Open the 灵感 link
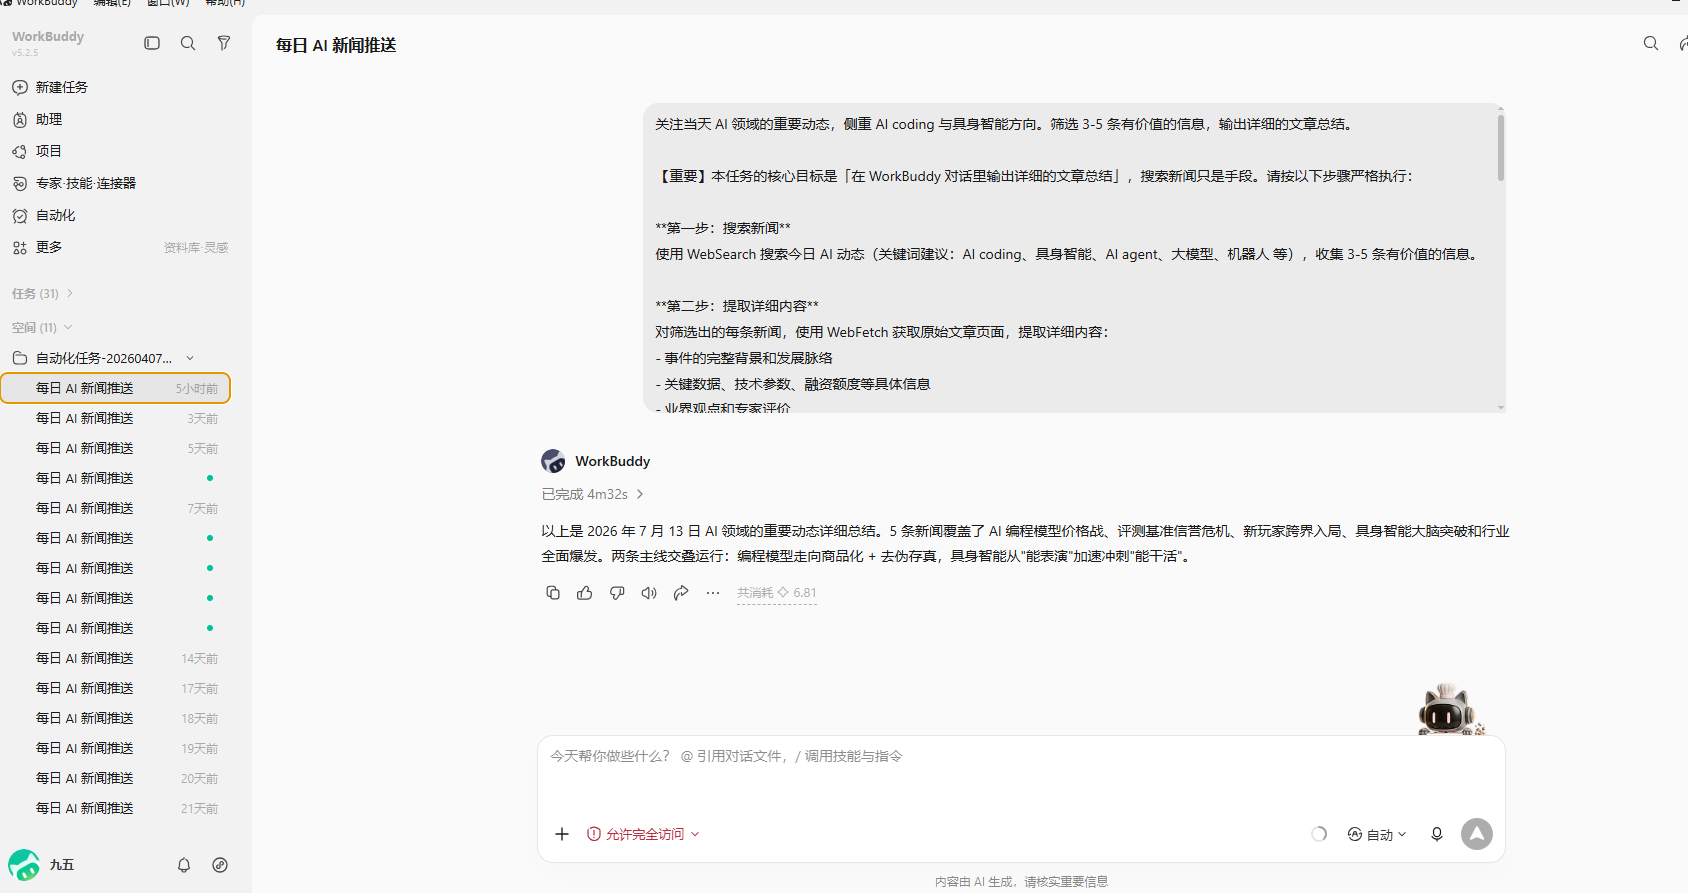 coord(217,247)
